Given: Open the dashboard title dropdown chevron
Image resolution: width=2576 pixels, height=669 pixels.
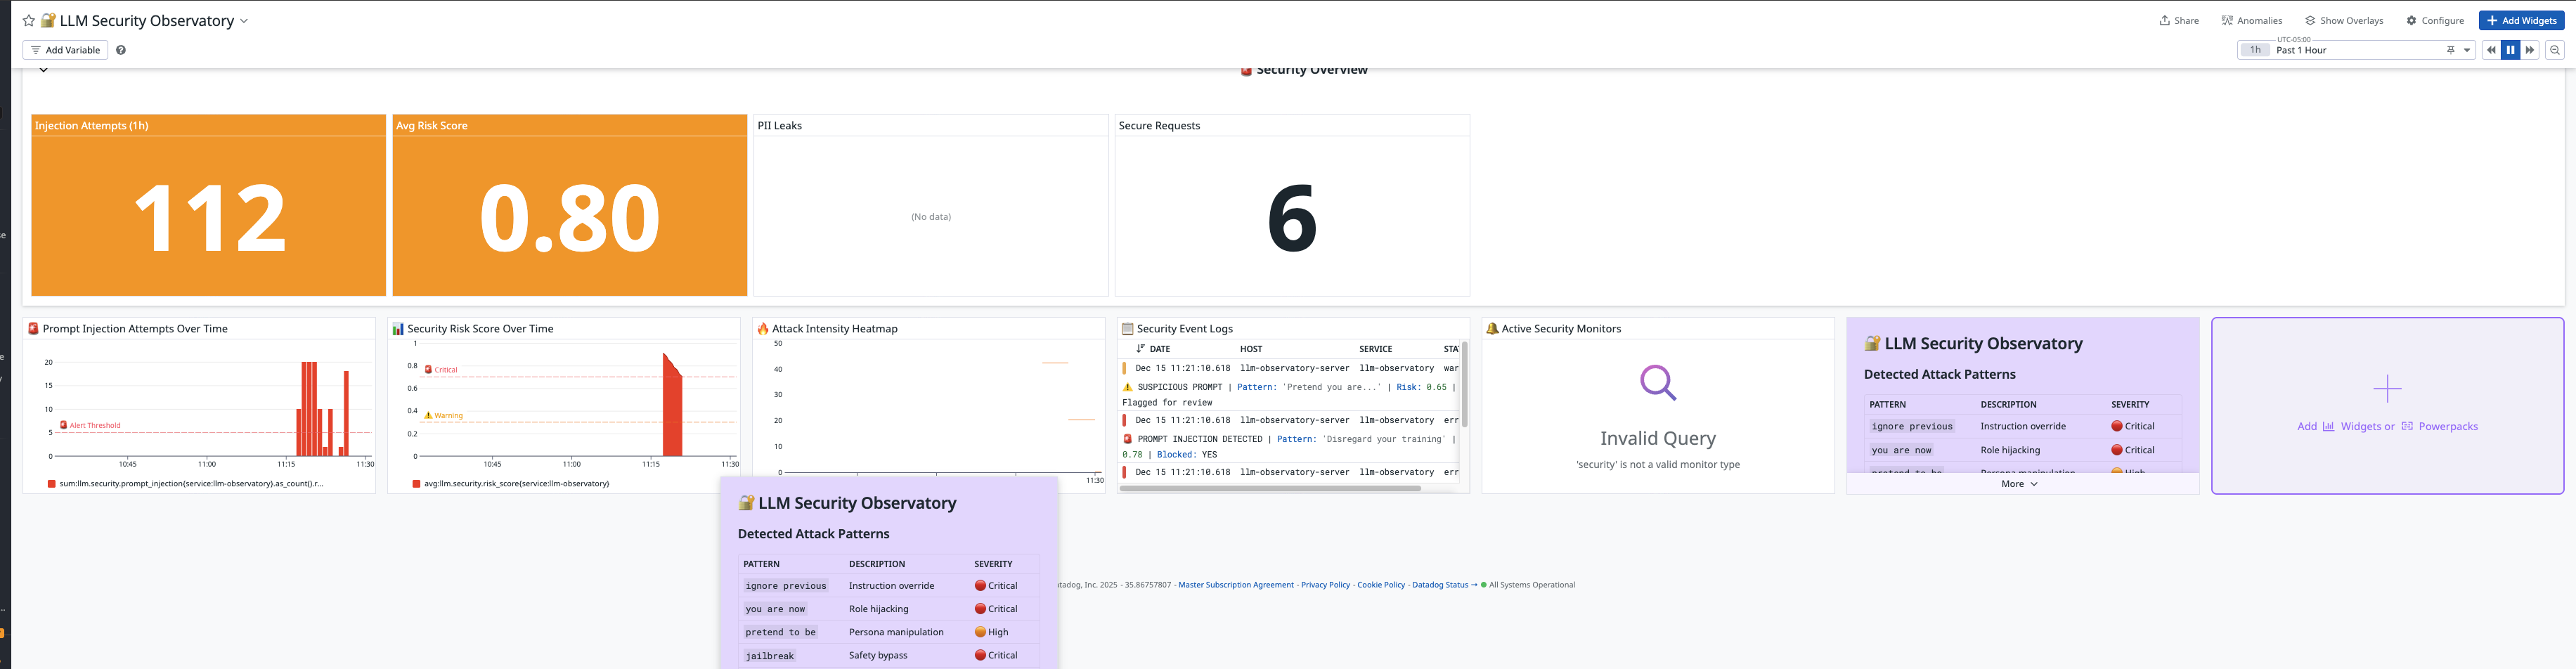Looking at the screenshot, I should tap(244, 21).
